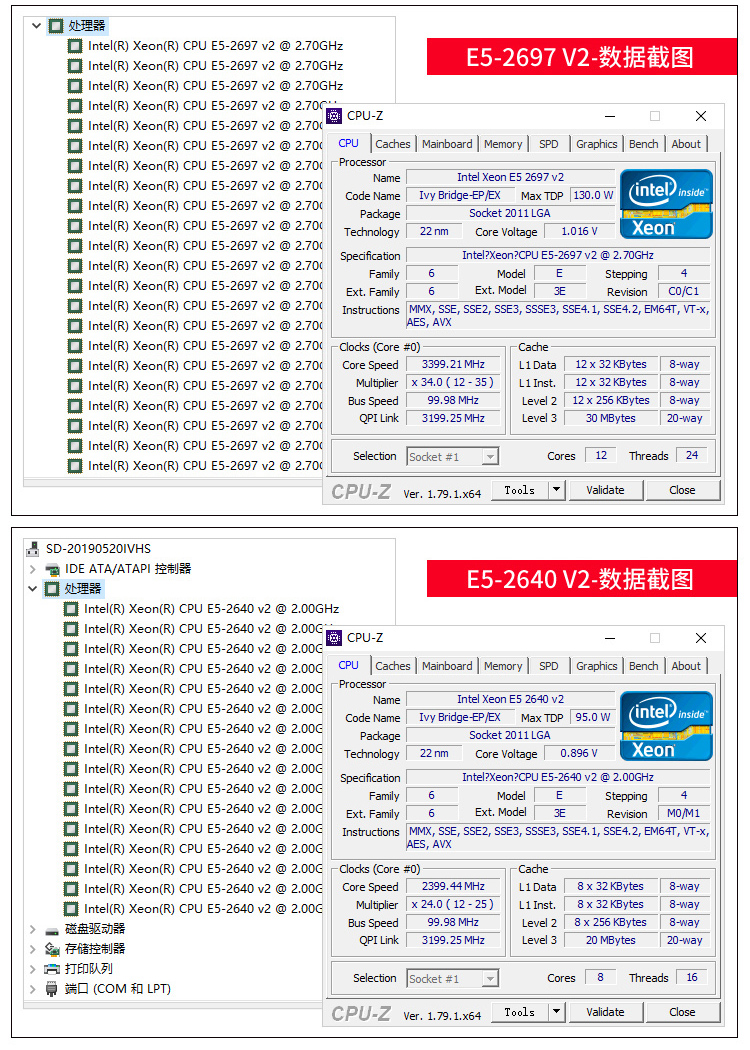
Task: Click the Name field 'Intel Xeon E5 2640 v2'
Action: [510, 699]
